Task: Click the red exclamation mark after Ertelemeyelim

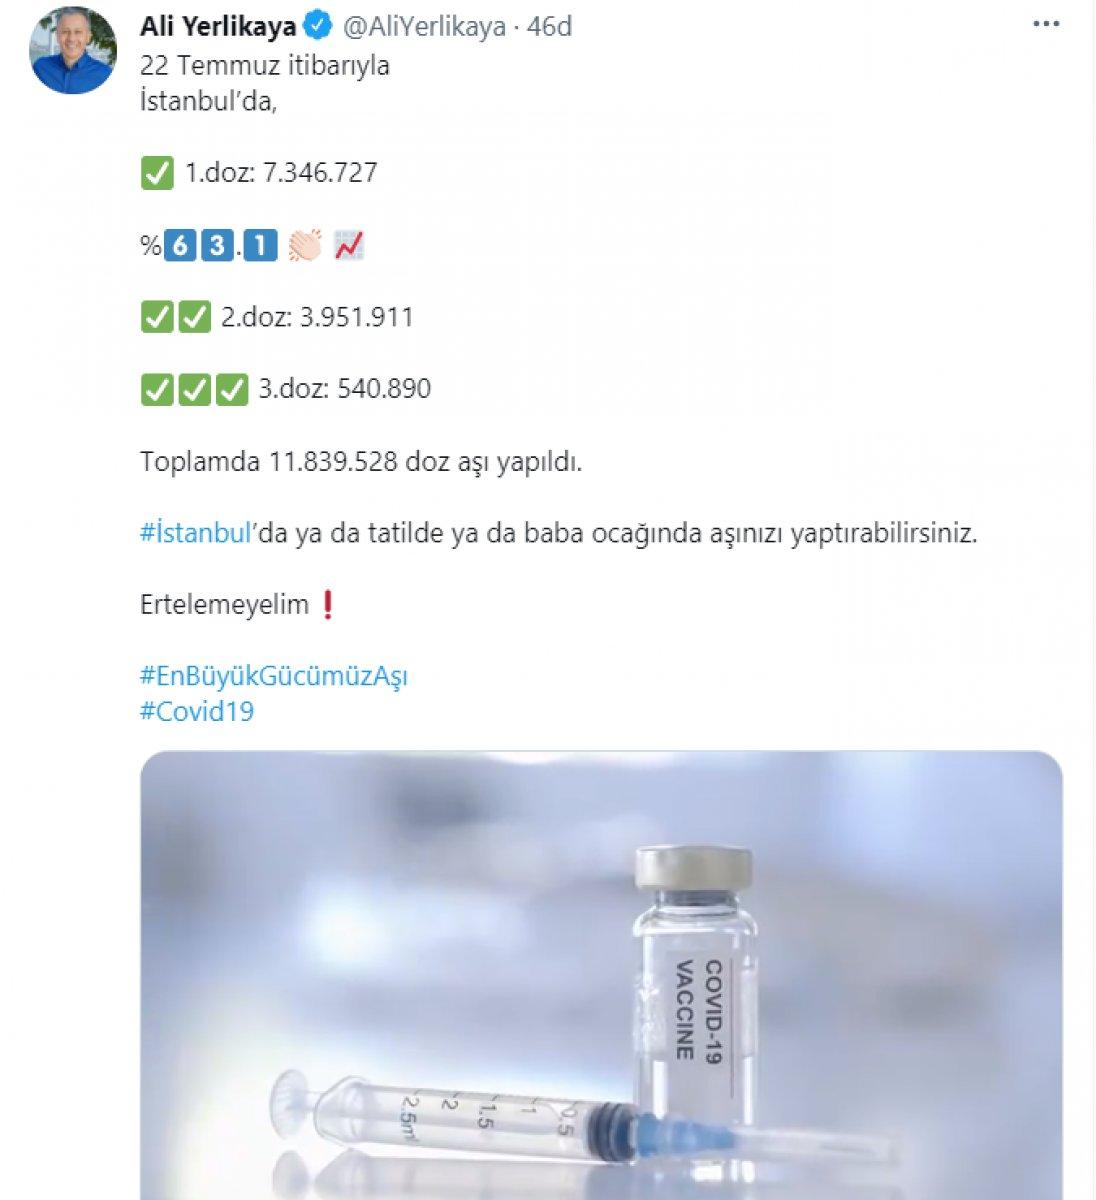Action: pyautogui.click(x=327, y=605)
